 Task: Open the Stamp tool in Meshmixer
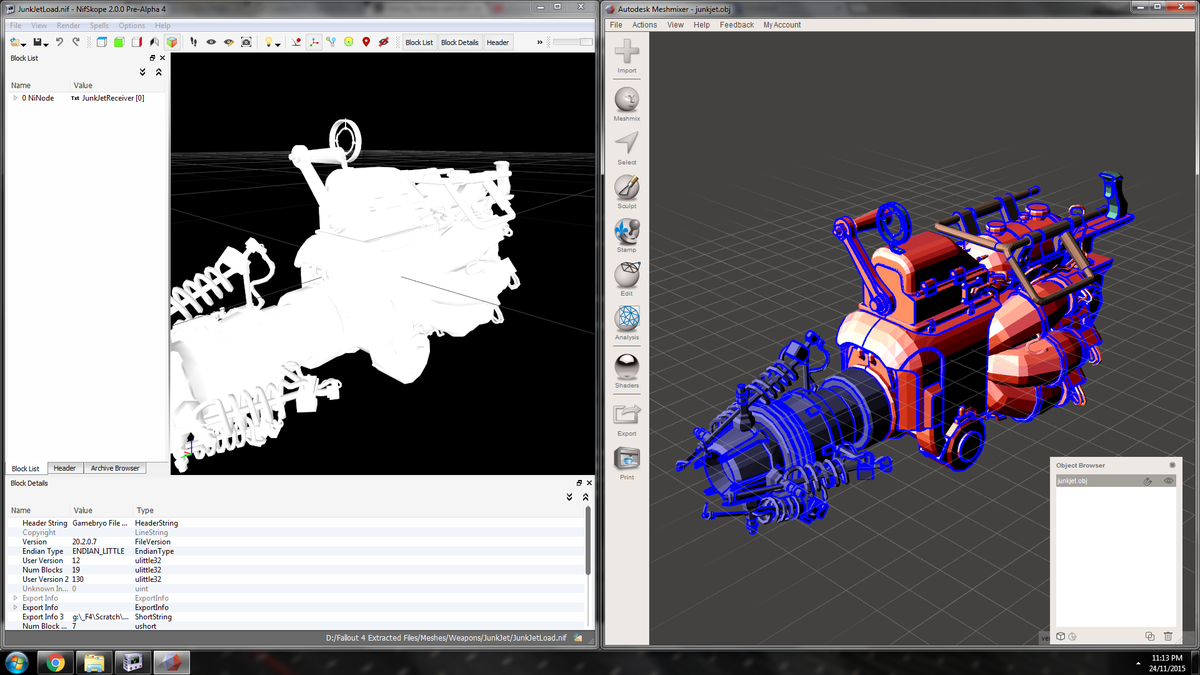(627, 236)
